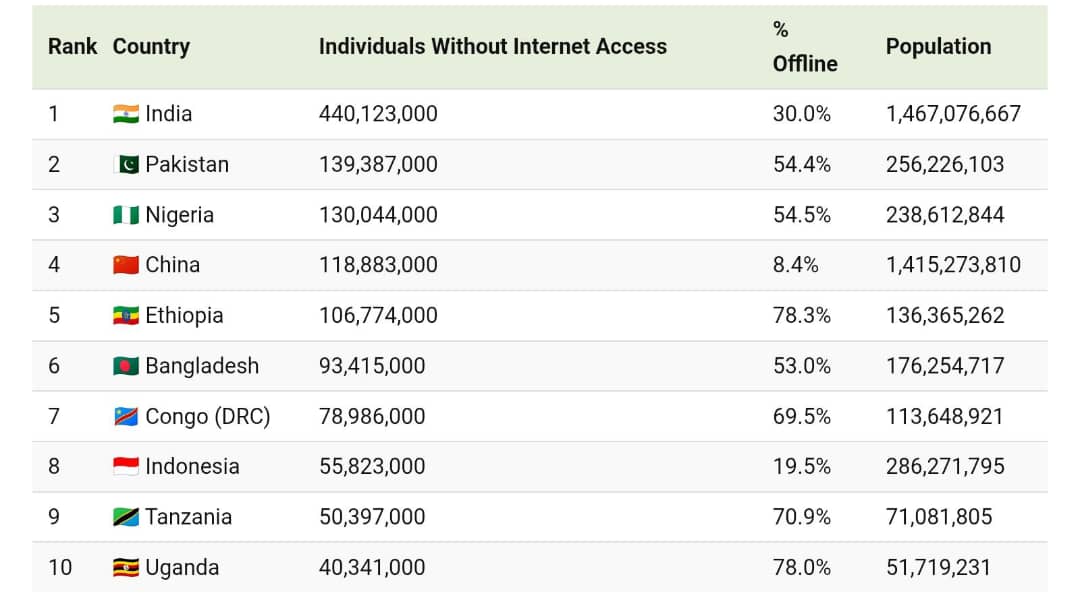This screenshot has height=608, width=1080.
Task: Click the Ethiopia flag icon
Action: click(x=125, y=316)
